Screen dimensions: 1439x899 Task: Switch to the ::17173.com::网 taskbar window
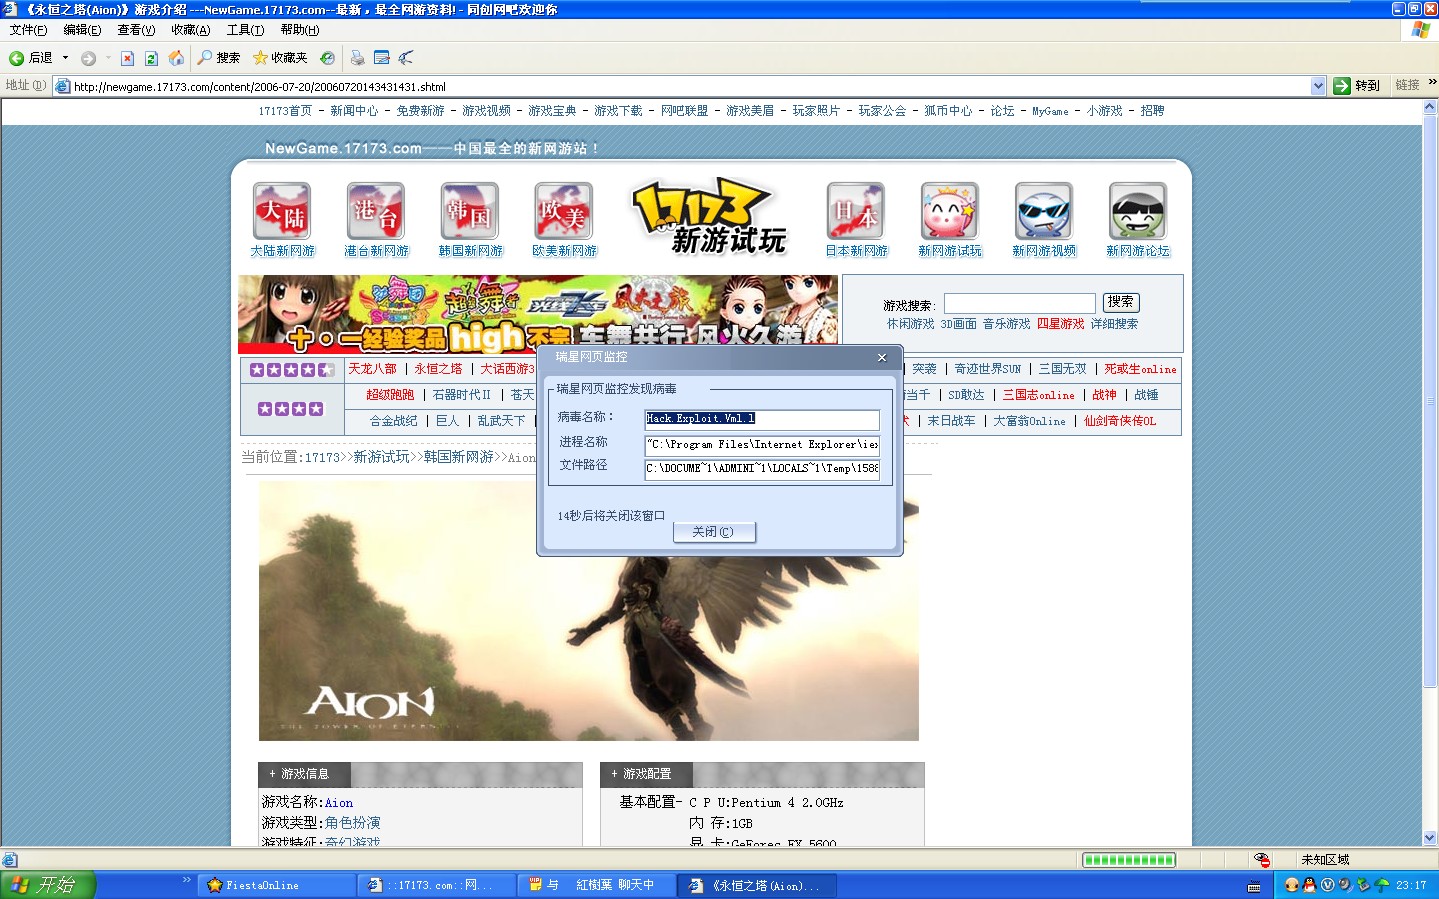pyautogui.click(x=439, y=885)
